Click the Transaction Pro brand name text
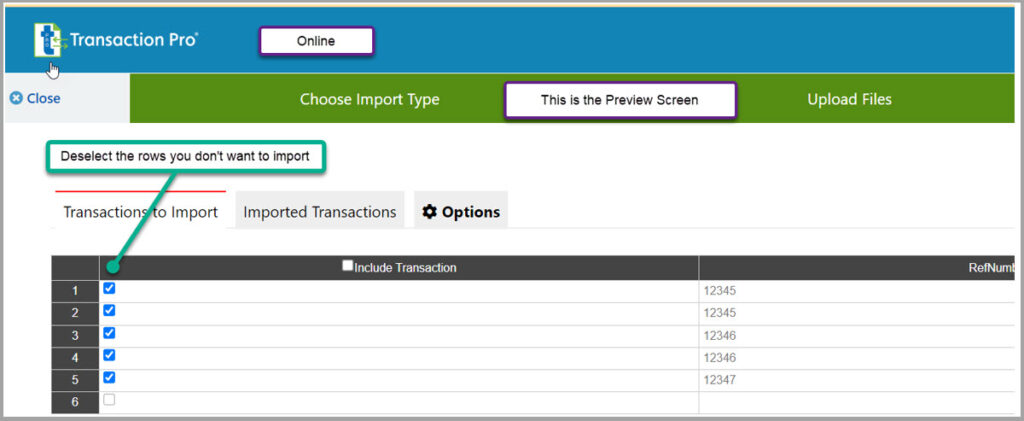Screen dimensions: 1024x421 click(x=133, y=40)
